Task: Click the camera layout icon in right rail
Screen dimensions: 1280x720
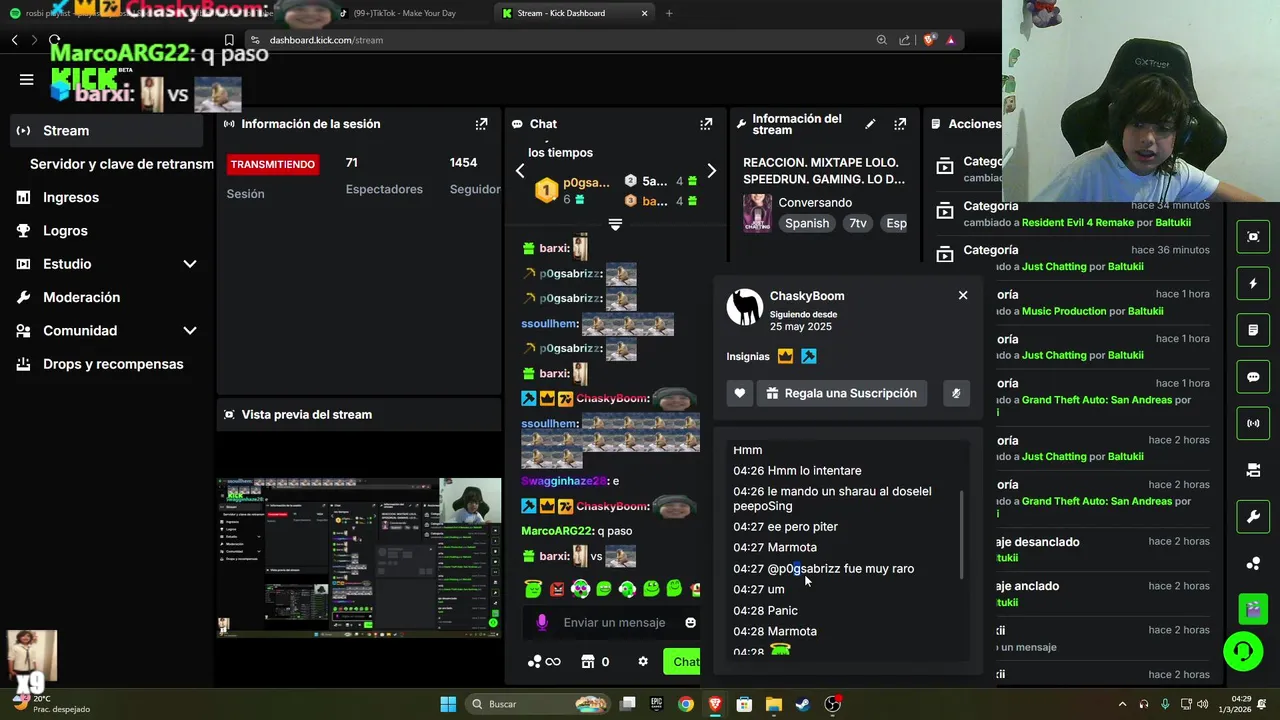Action: [1253, 470]
